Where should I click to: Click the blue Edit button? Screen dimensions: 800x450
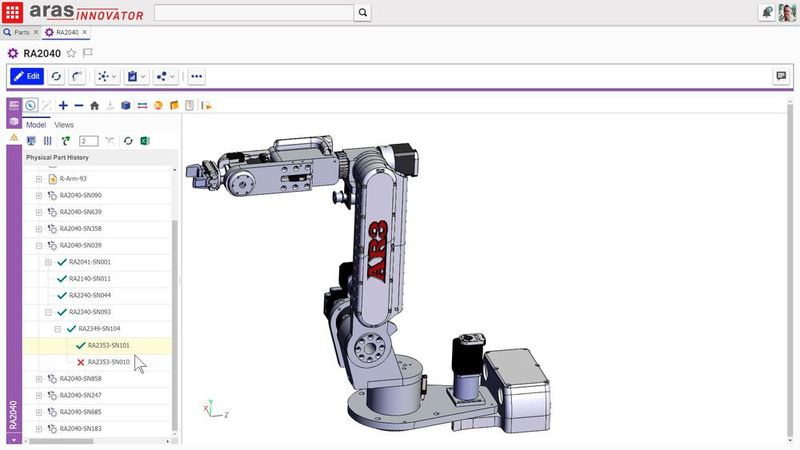[x=27, y=76]
